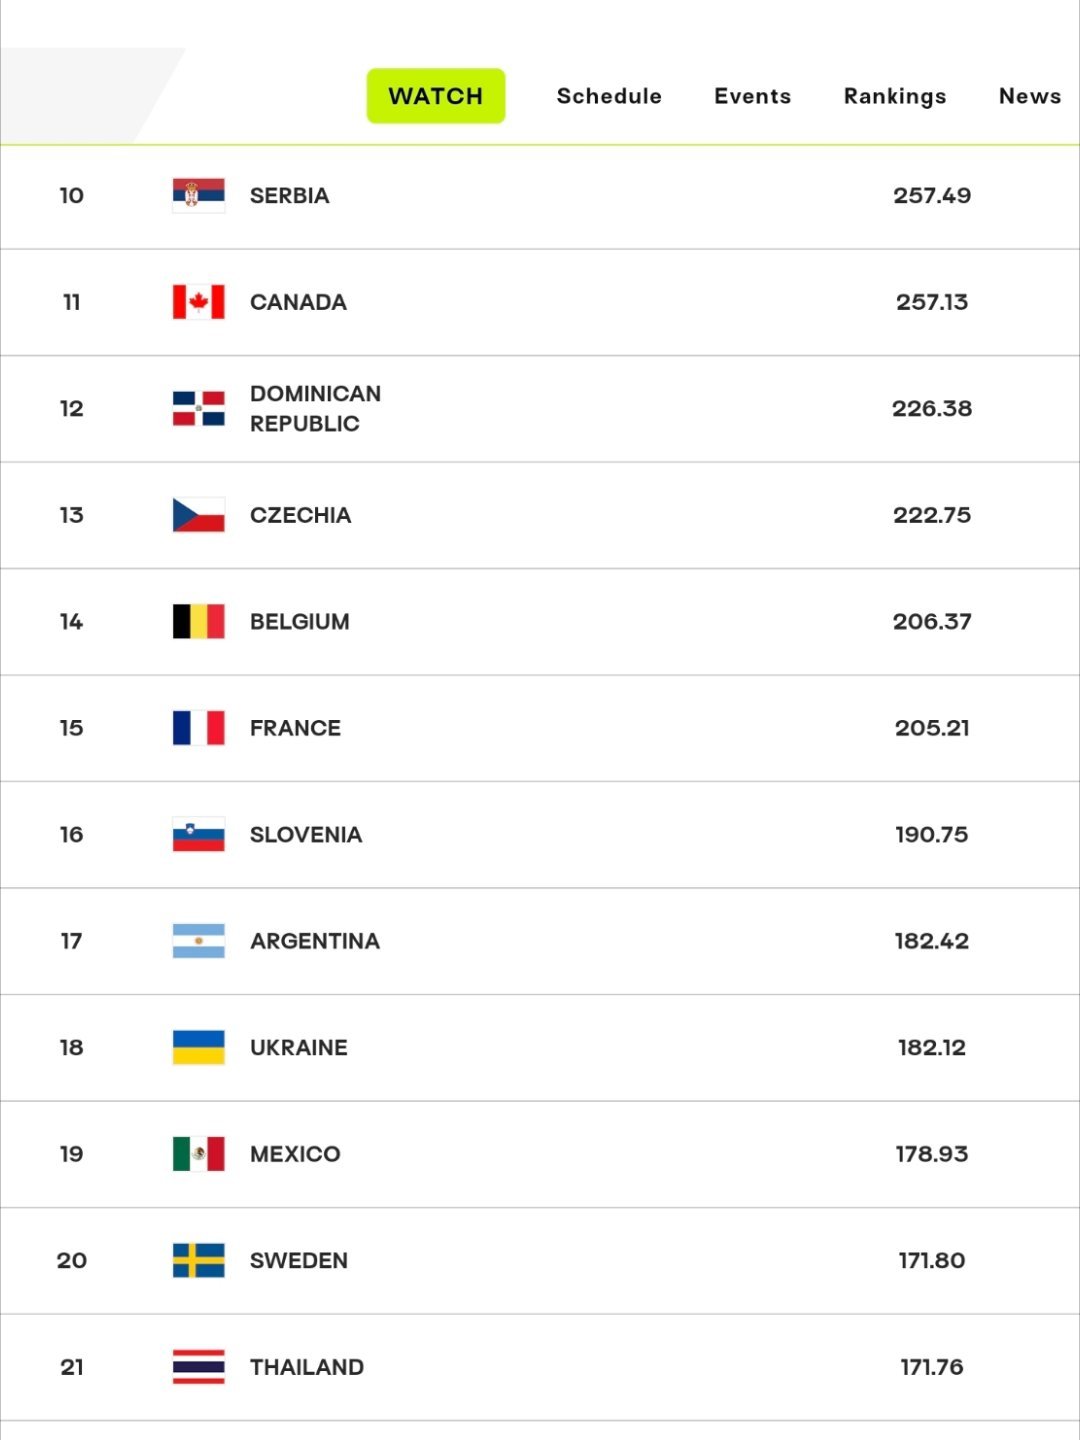Open the Events menu item
Viewport: 1080px width, 1440px height.
(x=752, y=96)
